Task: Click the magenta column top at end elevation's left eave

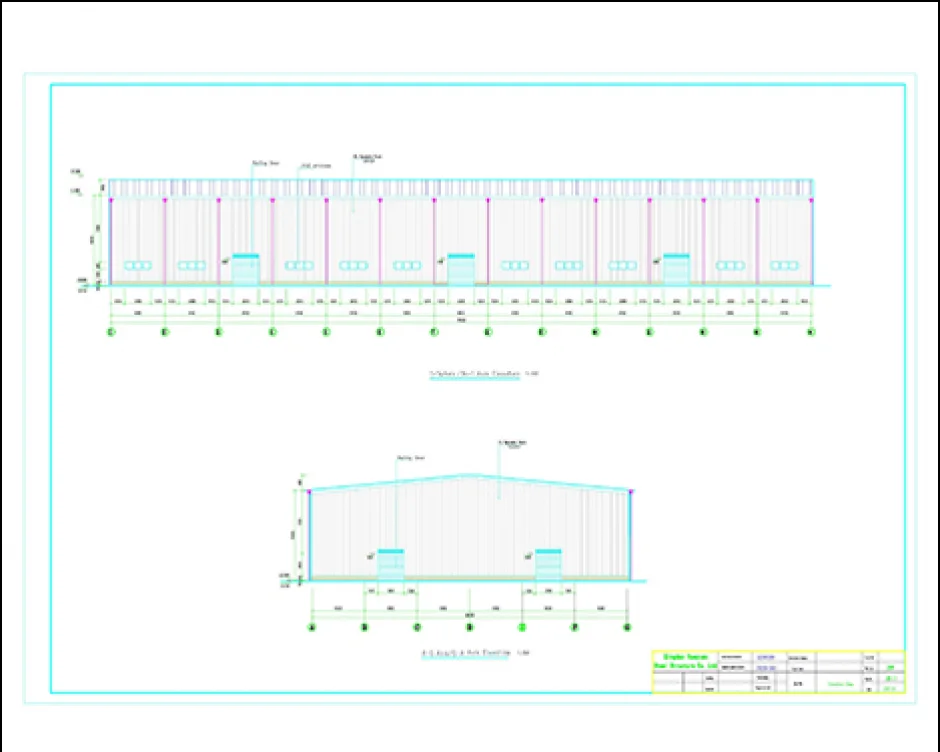Action: click(310, 492)
